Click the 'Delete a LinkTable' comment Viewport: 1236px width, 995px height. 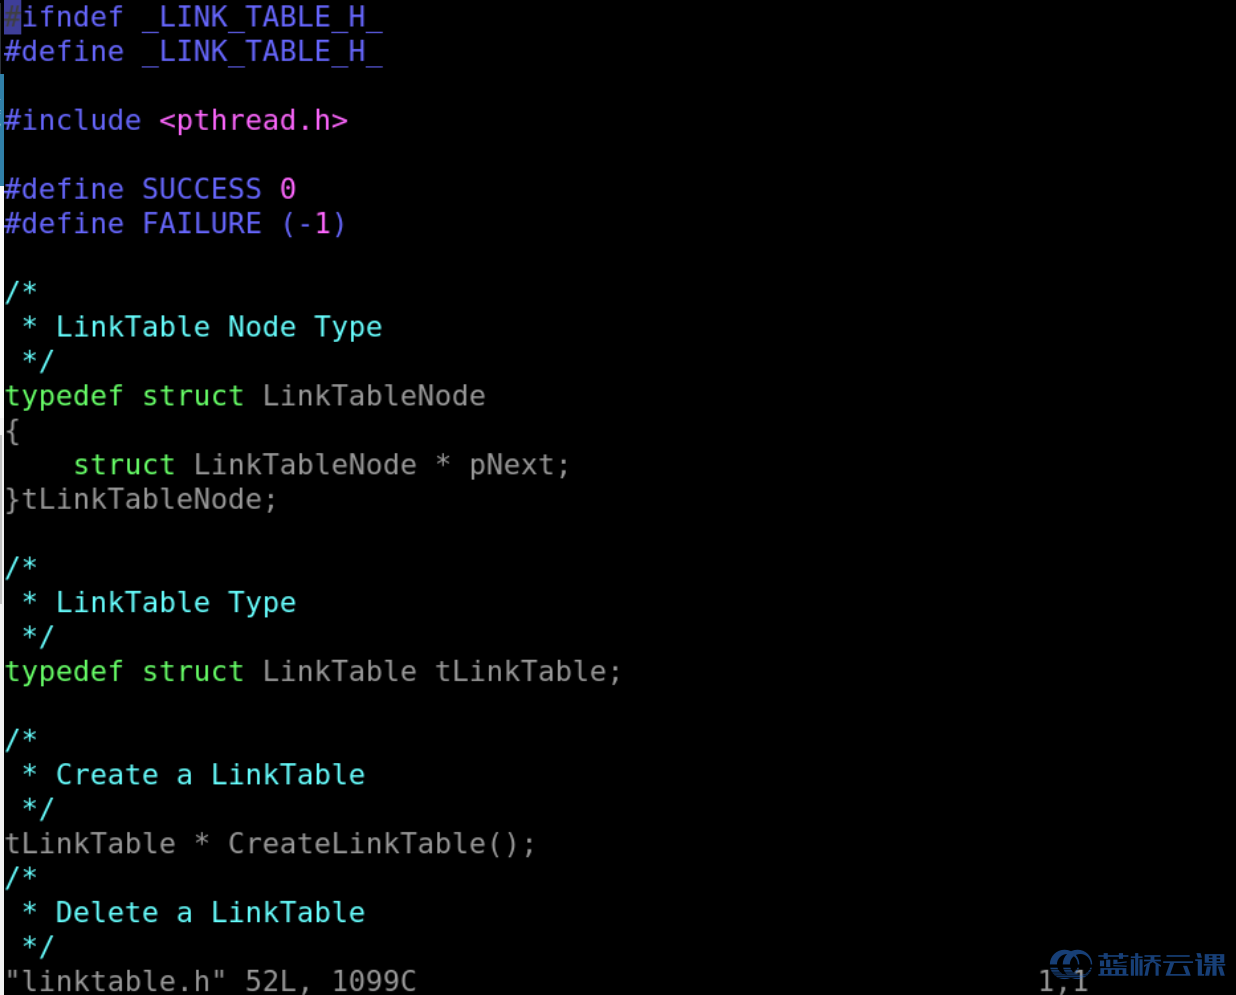click(210, 913)
